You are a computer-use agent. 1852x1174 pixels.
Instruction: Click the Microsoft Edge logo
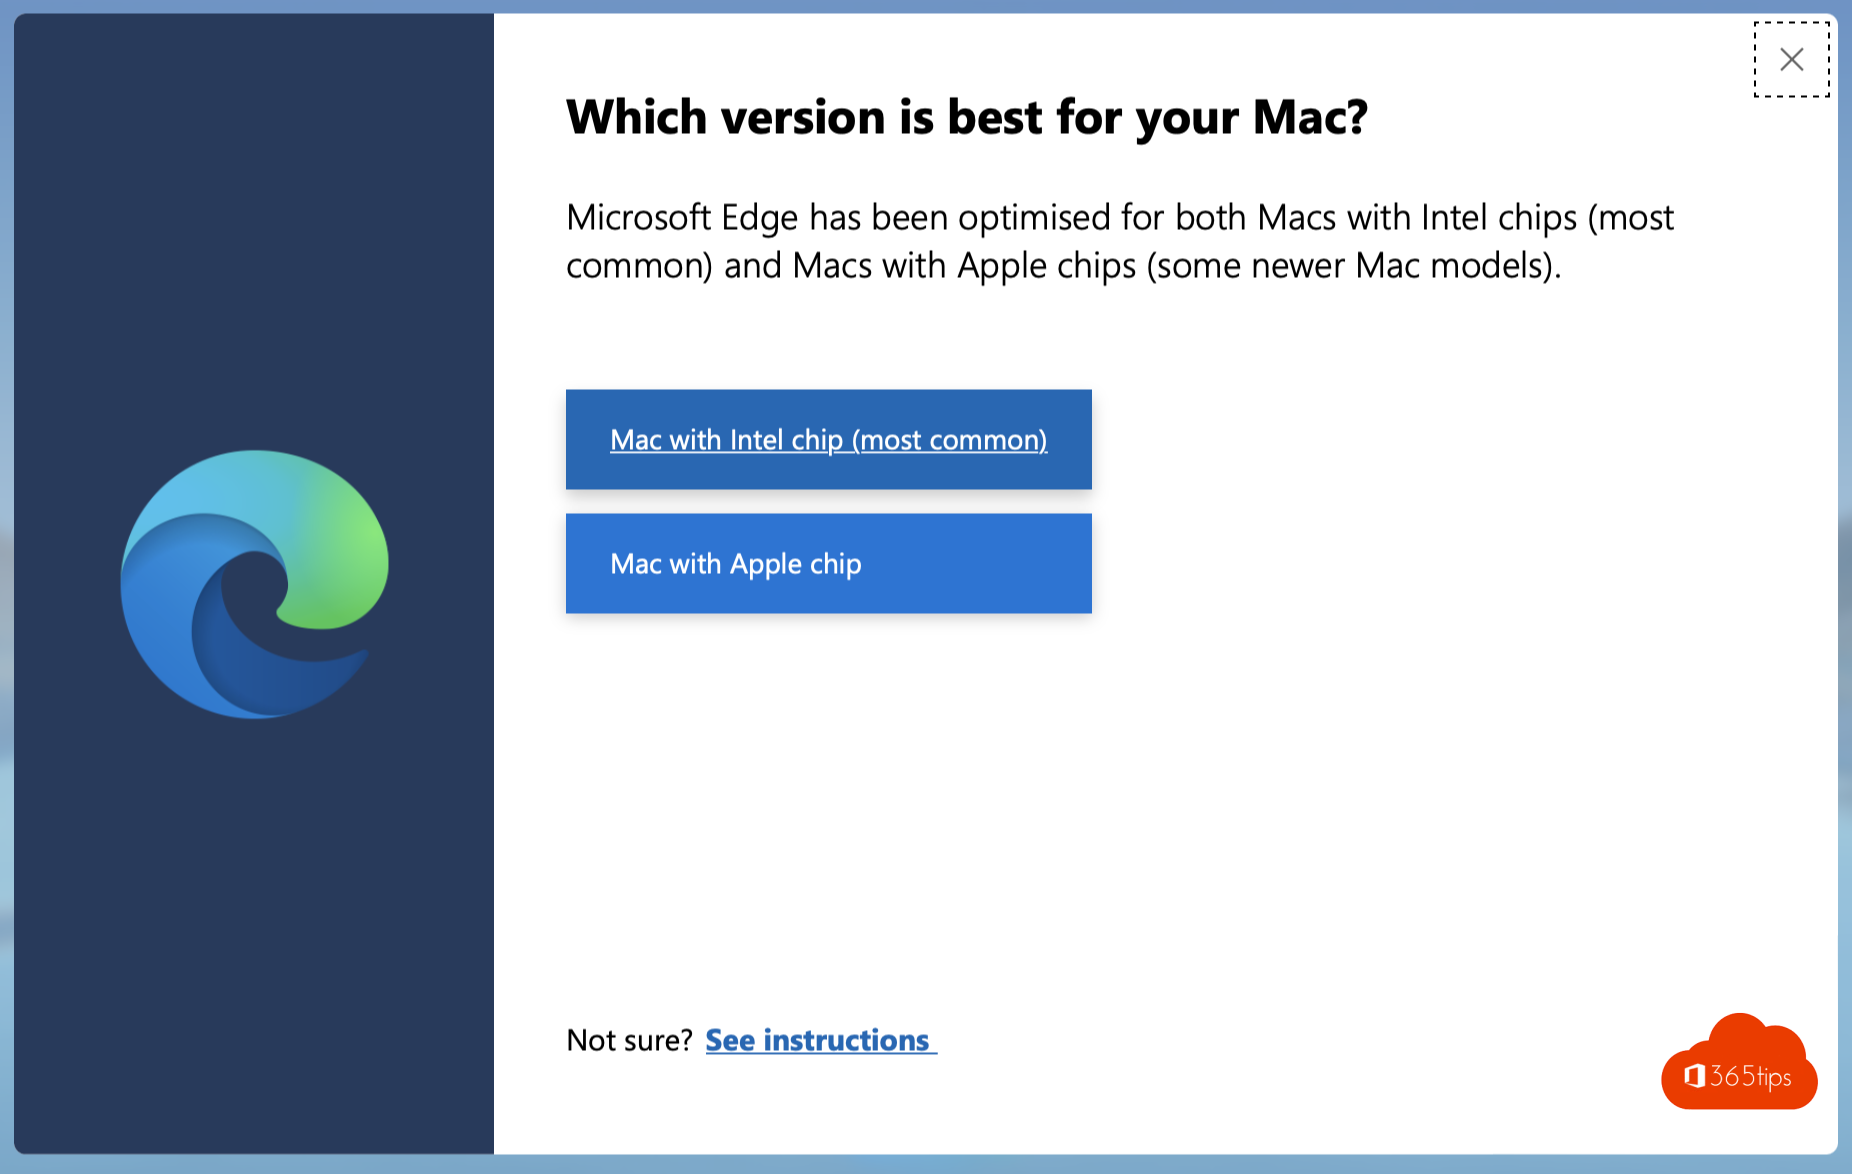(x=255, y=584)
